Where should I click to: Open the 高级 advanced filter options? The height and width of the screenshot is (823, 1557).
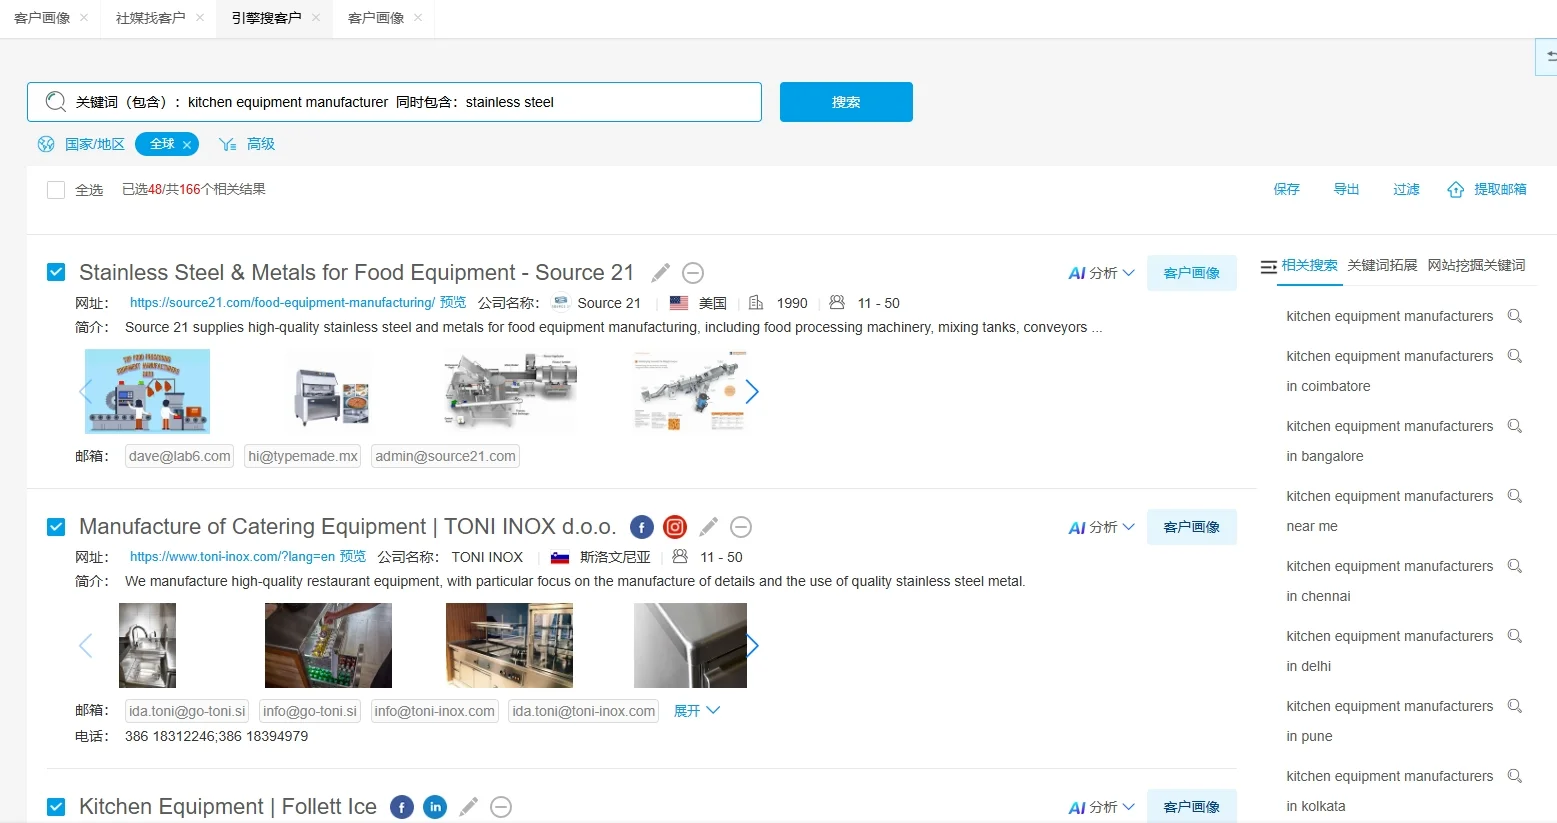click(x=247, y=144)
